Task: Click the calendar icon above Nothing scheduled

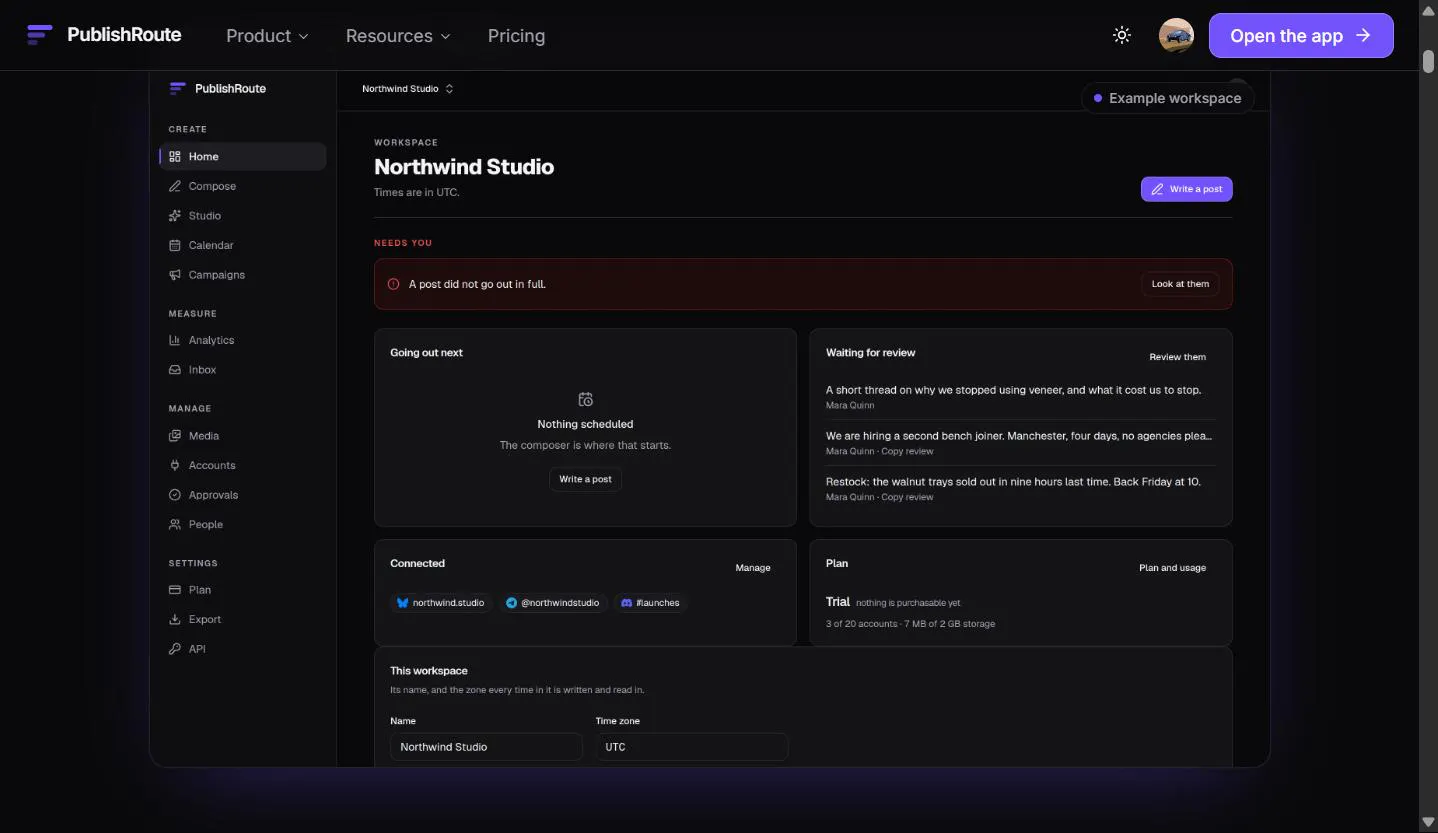Action: click(586, 399)
